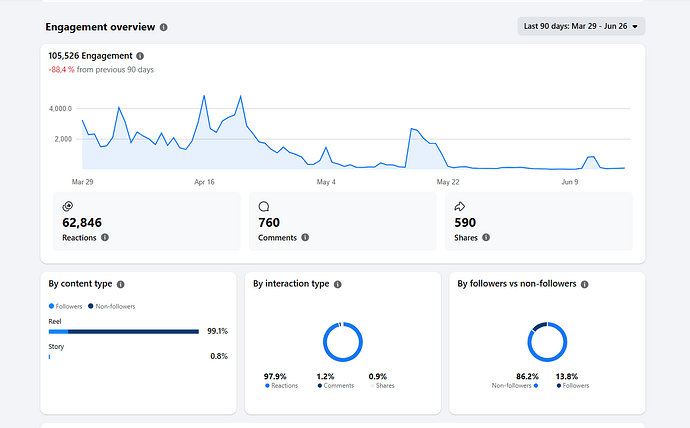Image resolution: width=690 pixels, height=428 pixels.
Task: Toggle the Followers legend in content type
Action: [x=65, y=307]
